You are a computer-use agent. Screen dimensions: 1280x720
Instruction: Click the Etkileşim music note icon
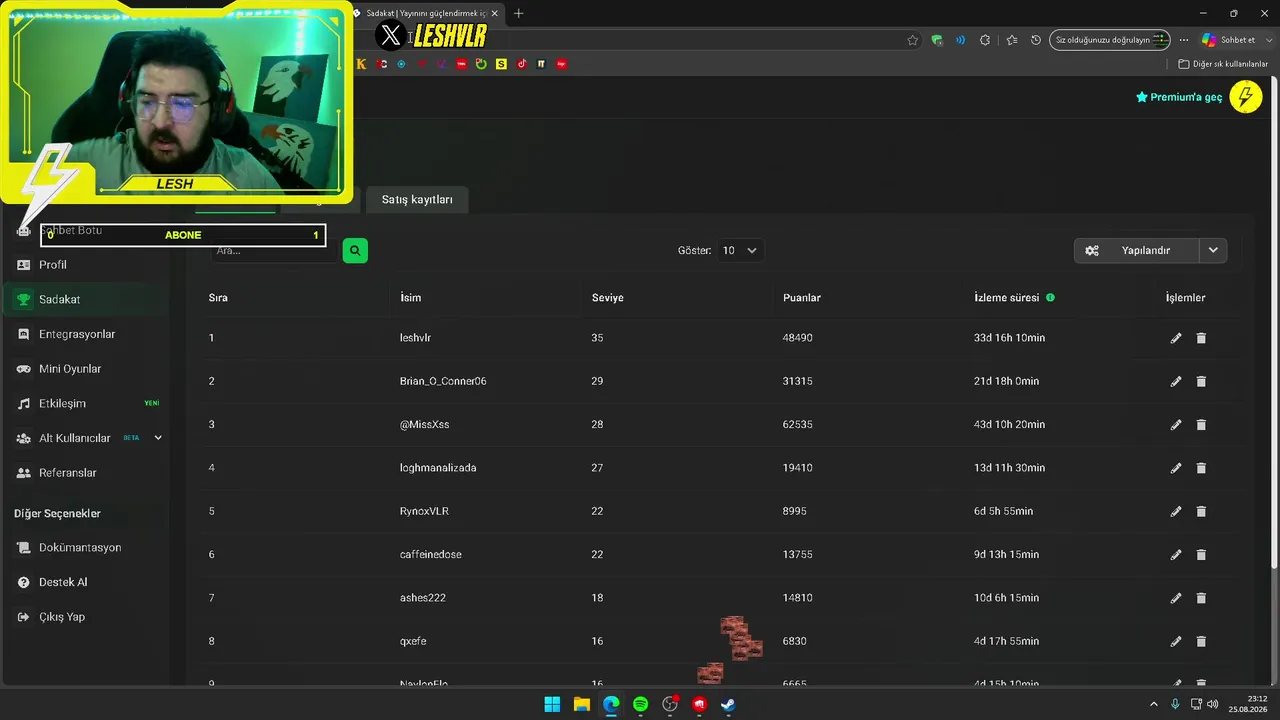click(x=24, y=403)
